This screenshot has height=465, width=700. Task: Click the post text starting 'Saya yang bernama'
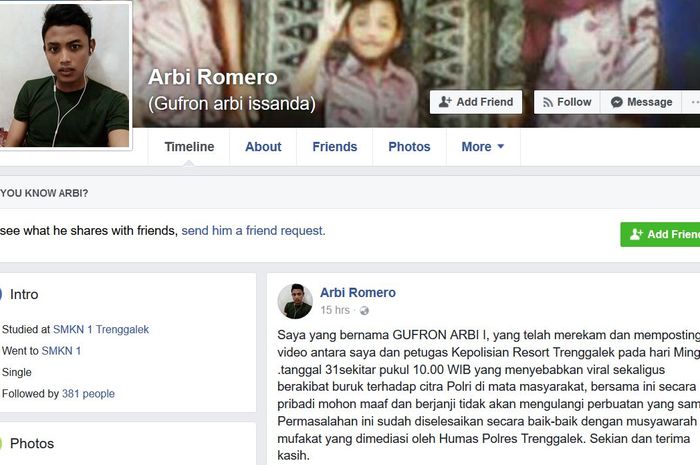(488, 395)
